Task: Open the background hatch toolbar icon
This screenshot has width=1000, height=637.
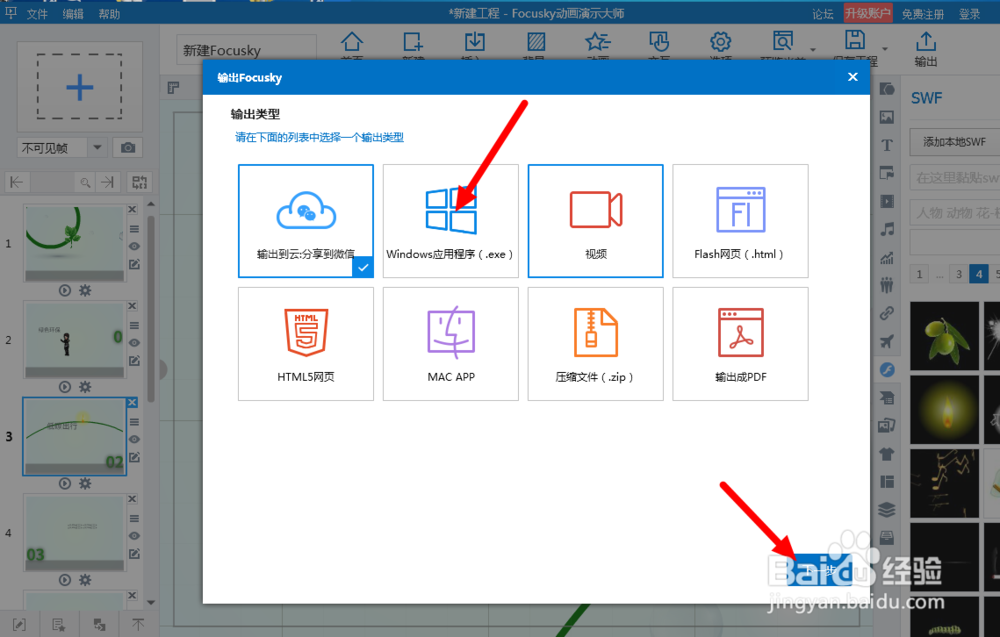Action: pos(536,42)
